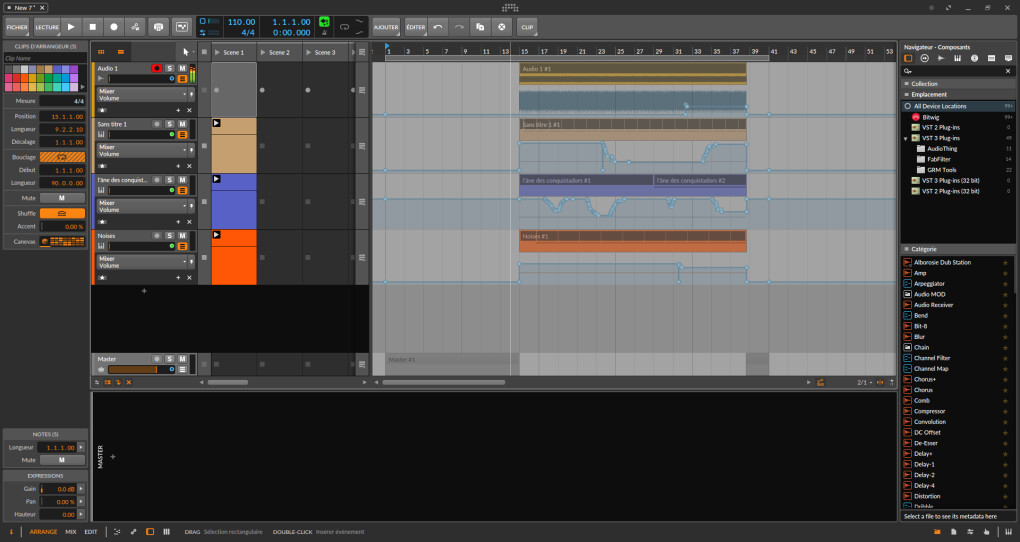
Task: Open the presets browser tab icon
Action: tap(924, 58)
